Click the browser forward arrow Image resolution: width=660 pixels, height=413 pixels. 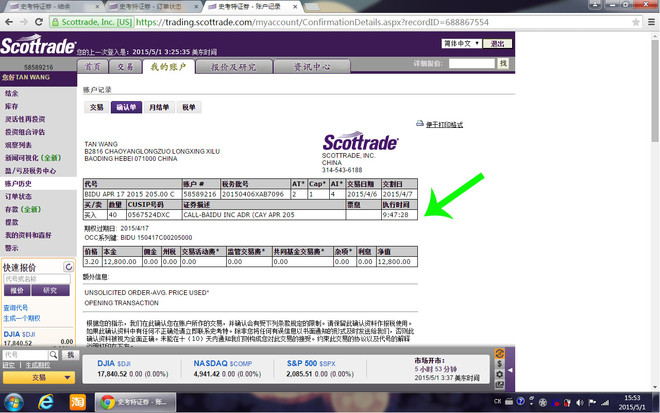24,22
